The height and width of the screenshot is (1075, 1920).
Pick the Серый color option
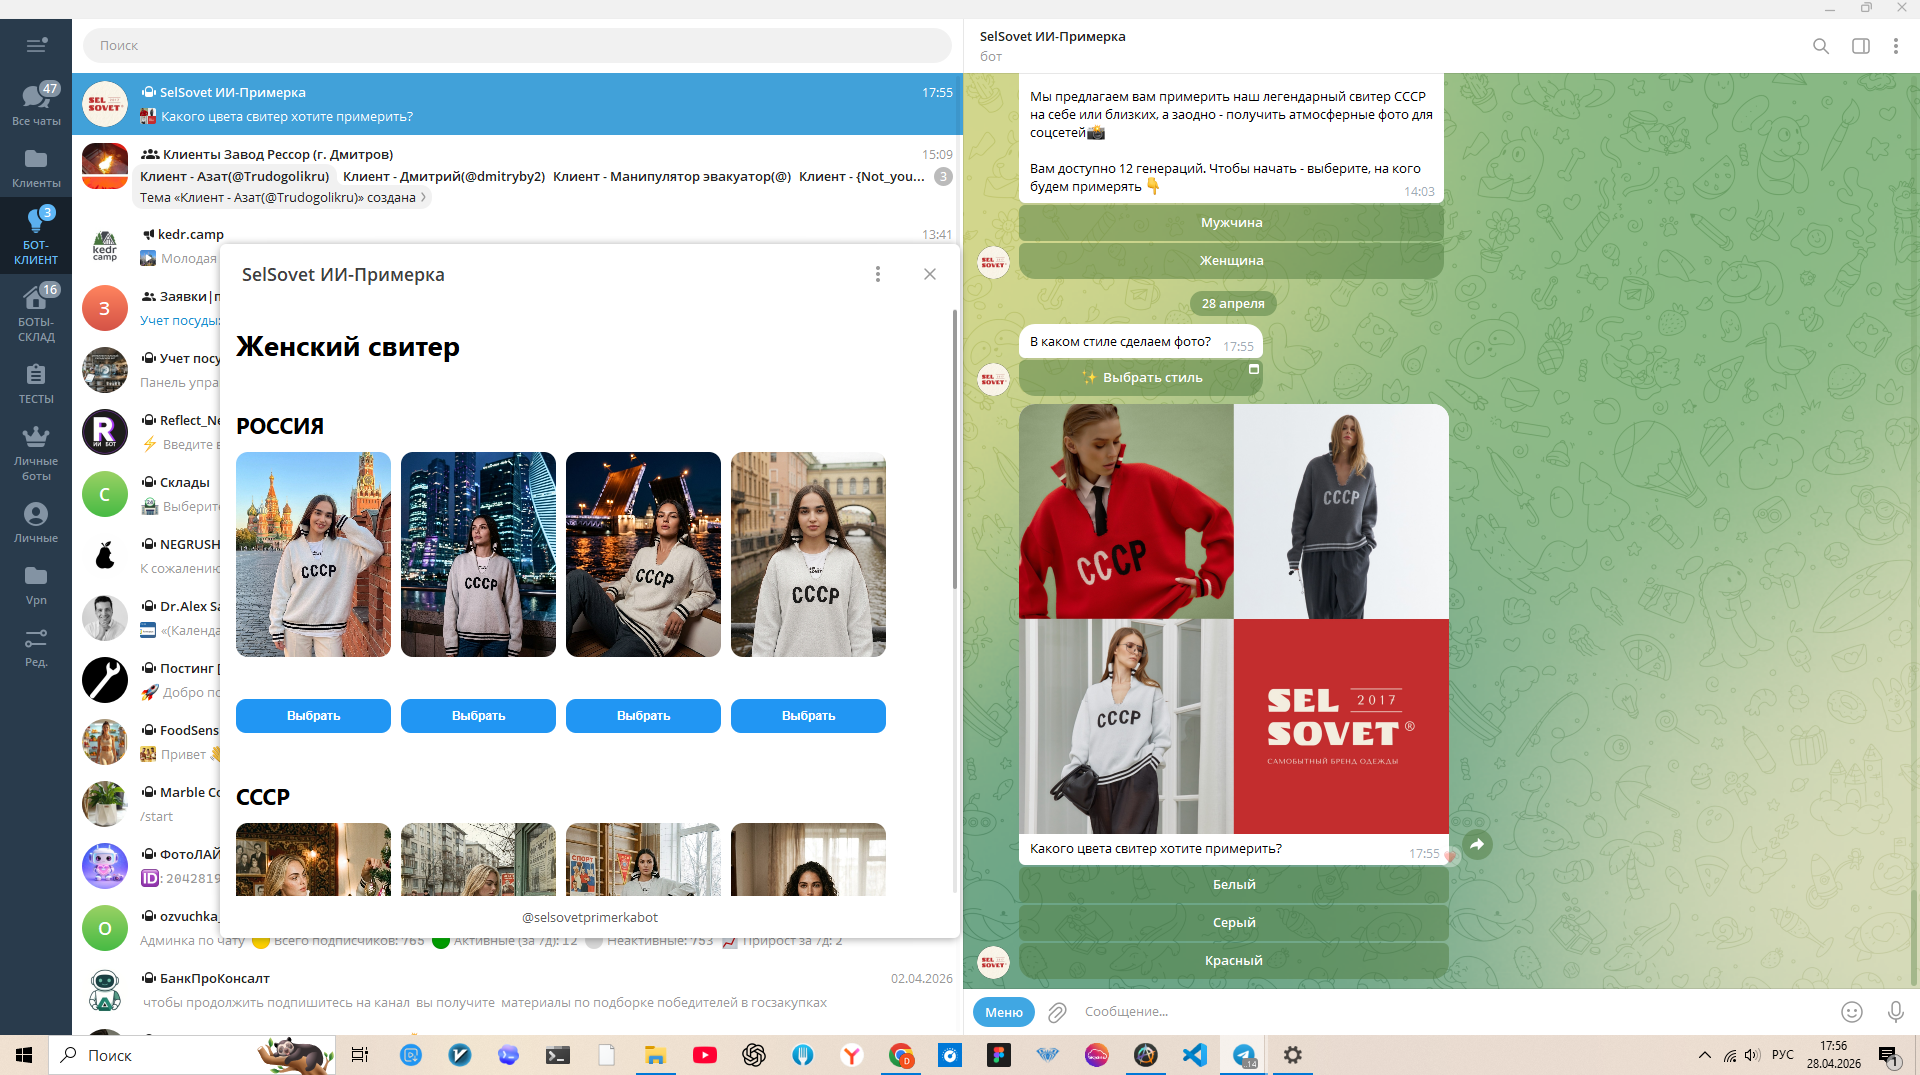click(1234, 922)
